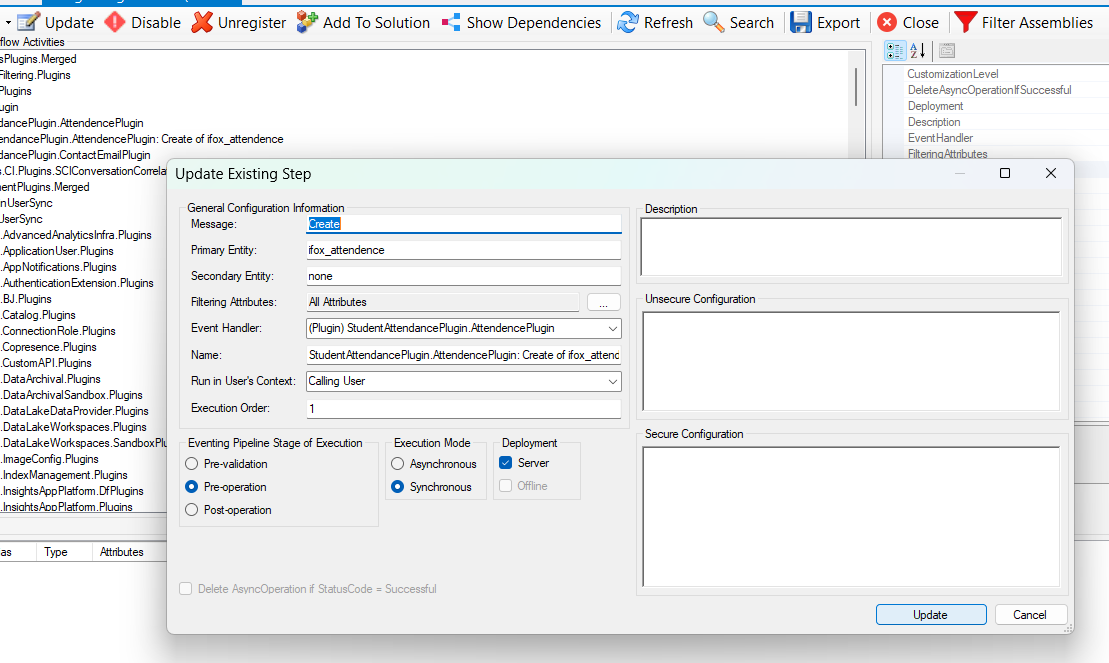Click the Search magnifier icon
Viewport: 1109px width, 663px height.
(714, 22)
